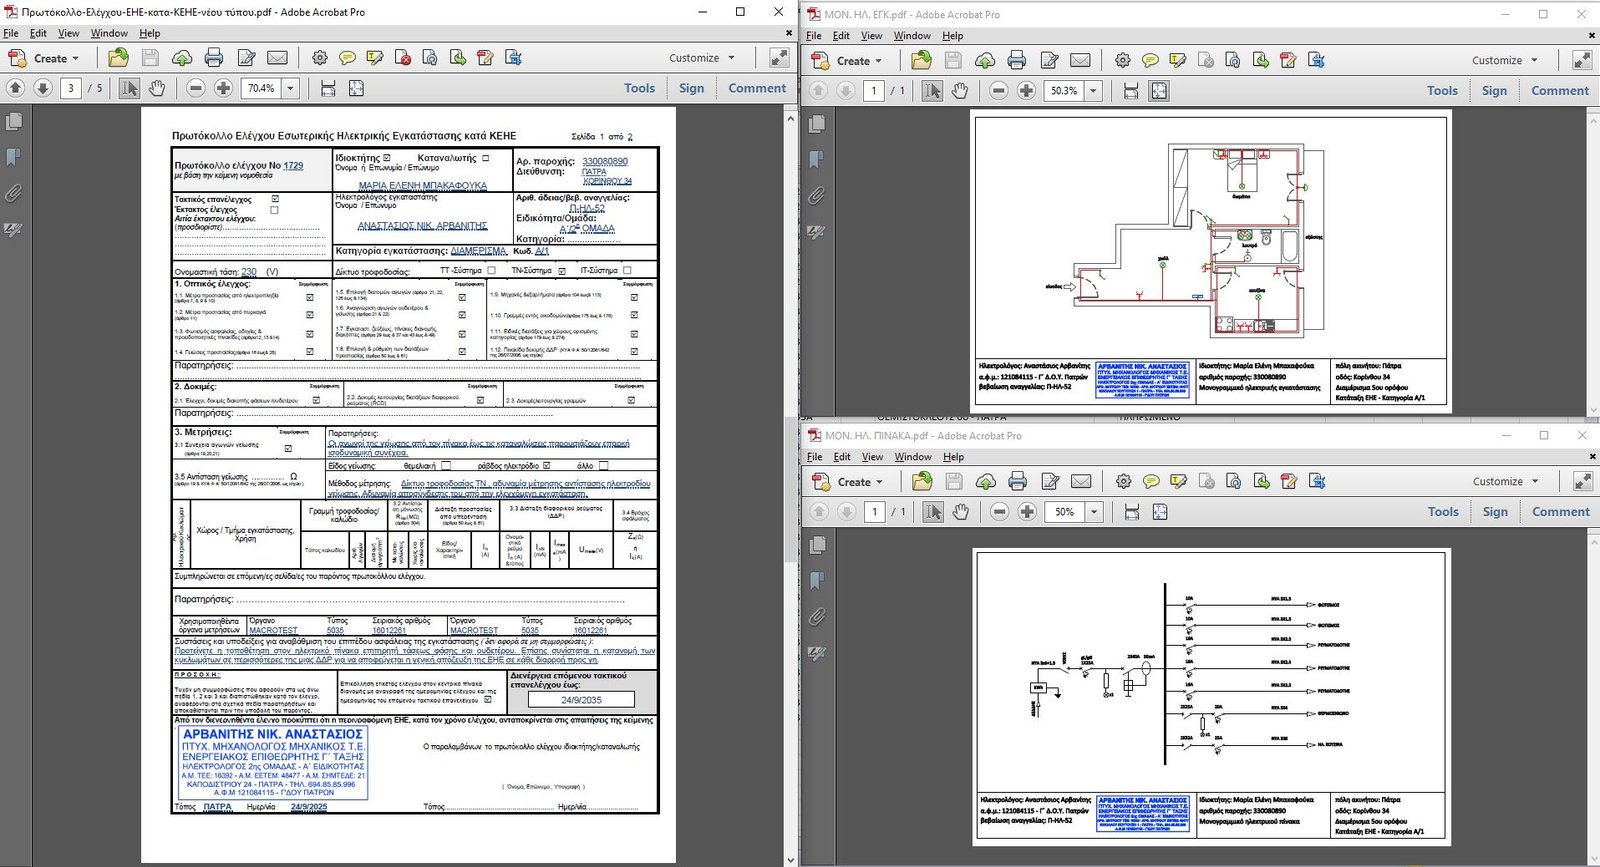
Task: Click Zoom In plus button in left window
Action: pos(223,88)
